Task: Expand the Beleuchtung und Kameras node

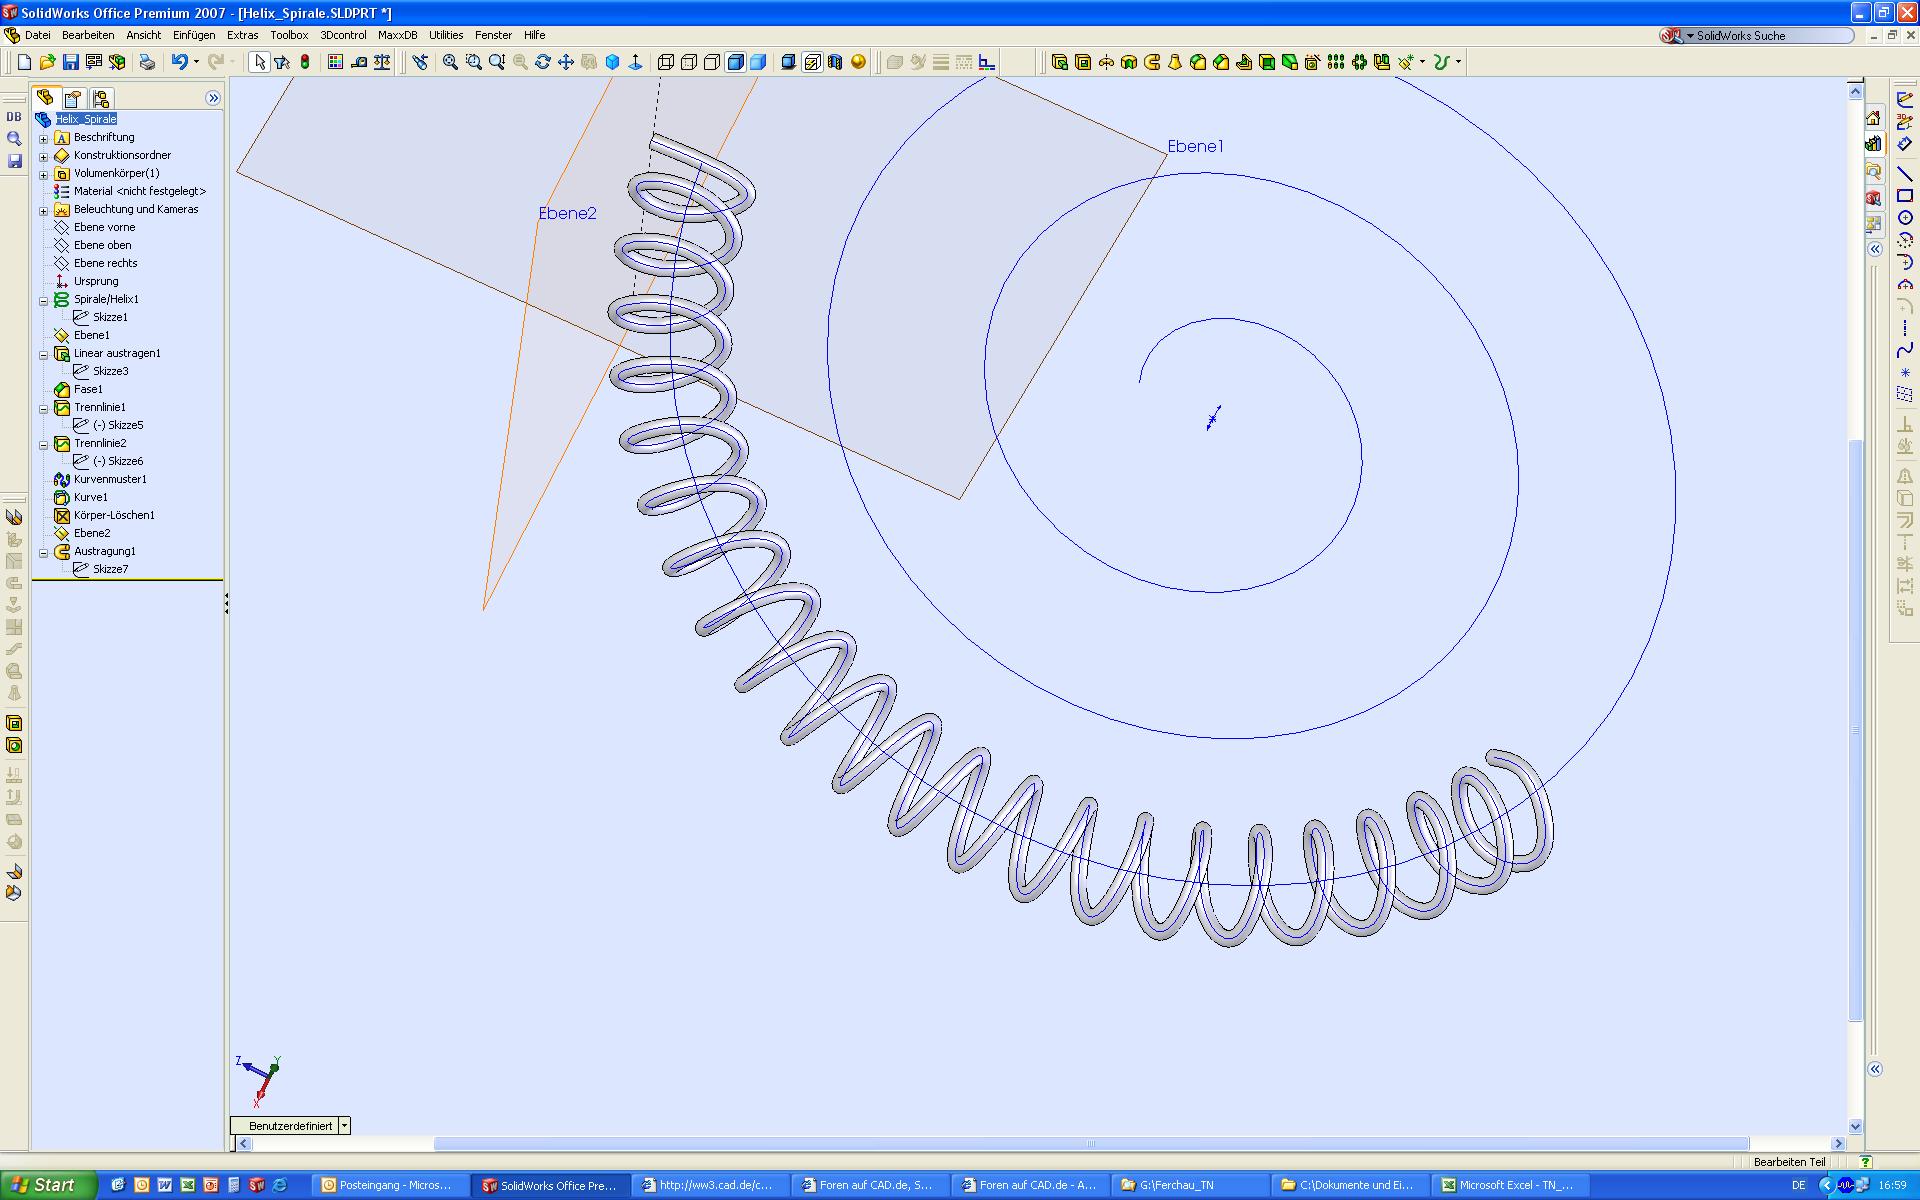Action: [42, 209]
